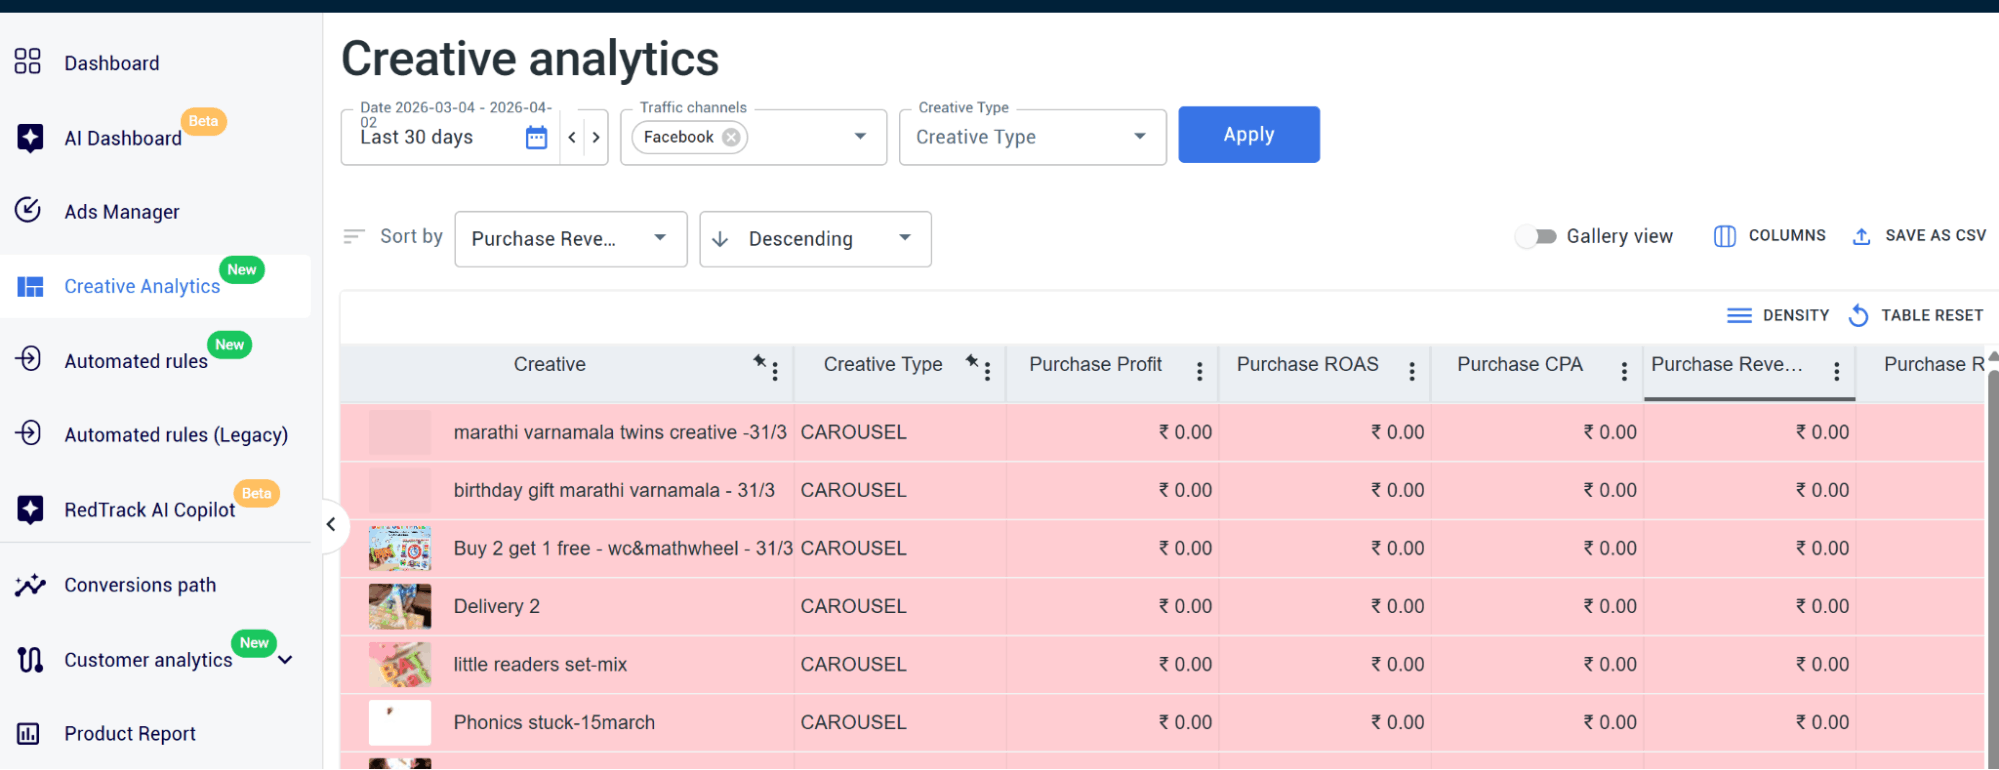The height and width of the screenshot is (770, 1999).
Task: Click the COLUMNS layout icon
Action: click(1725, 236)
